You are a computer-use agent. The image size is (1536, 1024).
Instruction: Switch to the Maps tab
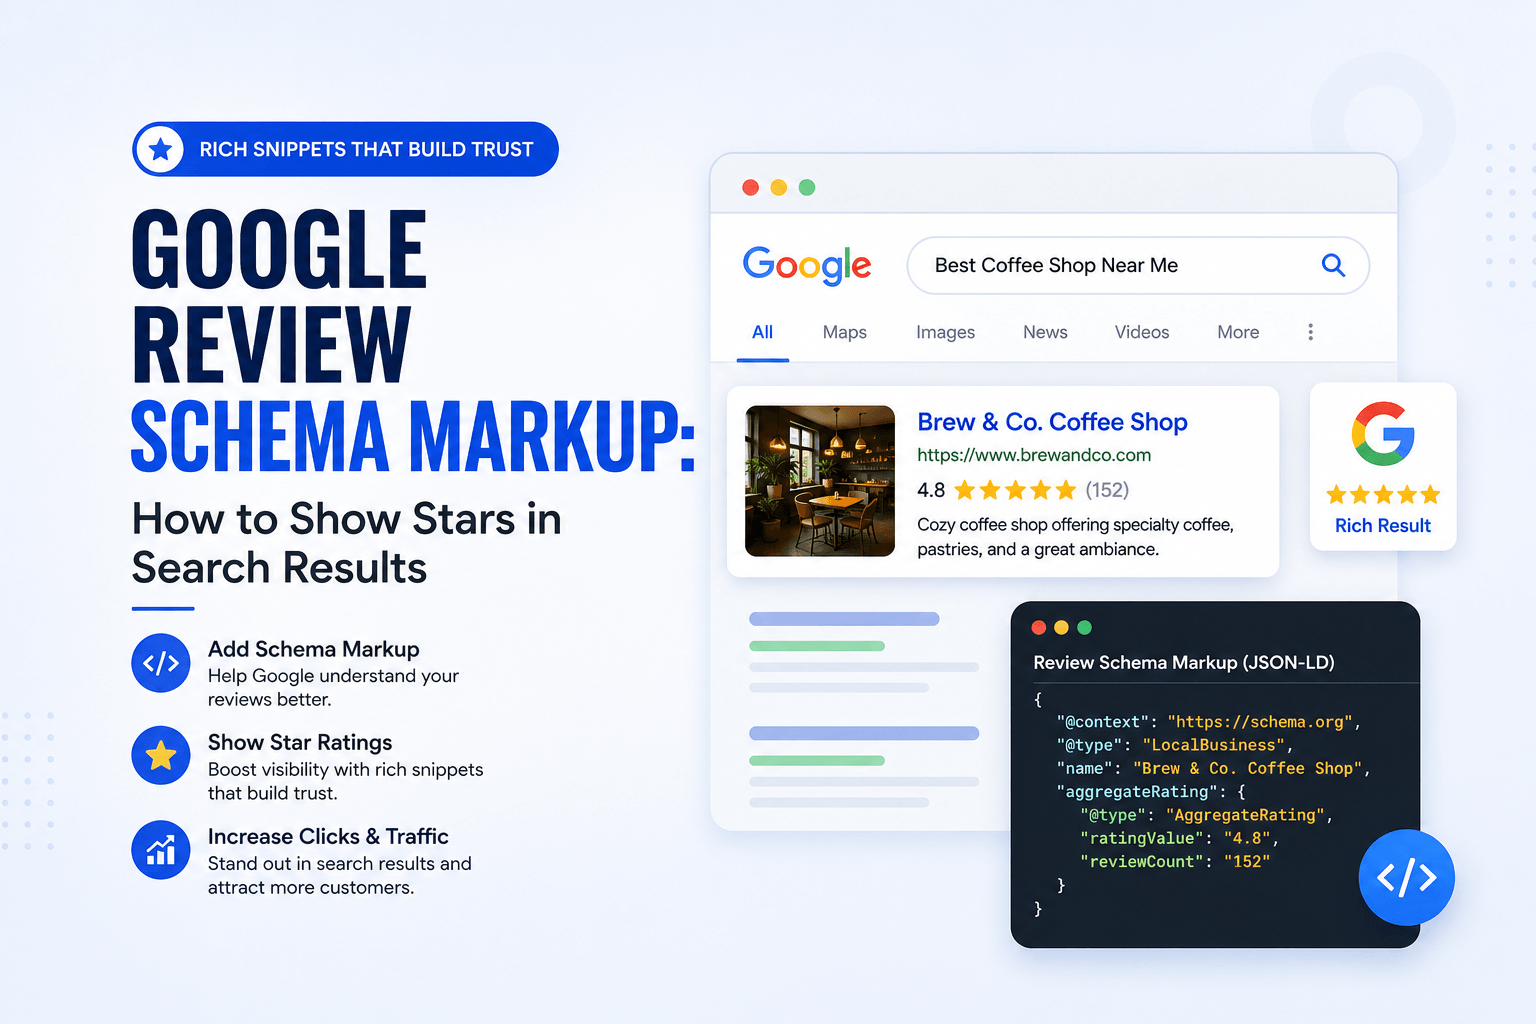point(845,332)
